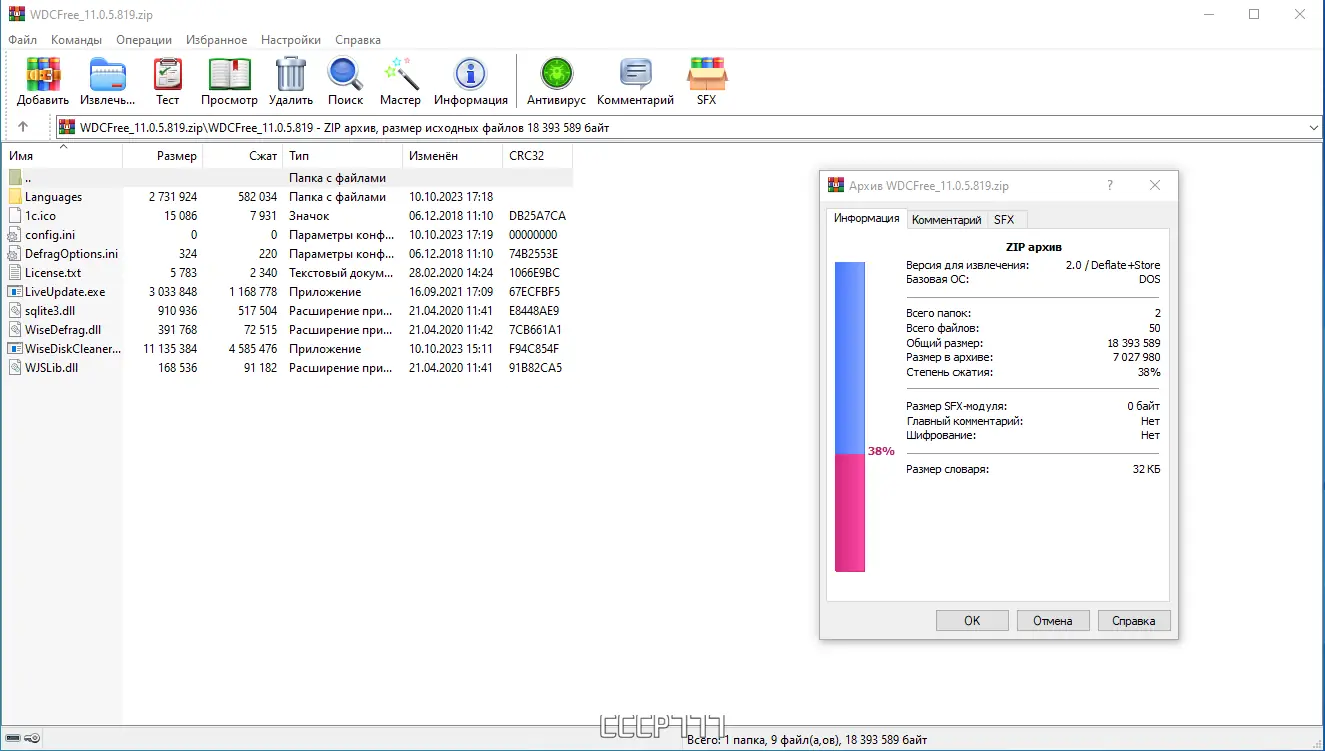Click the date 21.04.2020 11:42
Image resolution: width=1325 pixels, height=751 pixels.
[x=451, y=330]
